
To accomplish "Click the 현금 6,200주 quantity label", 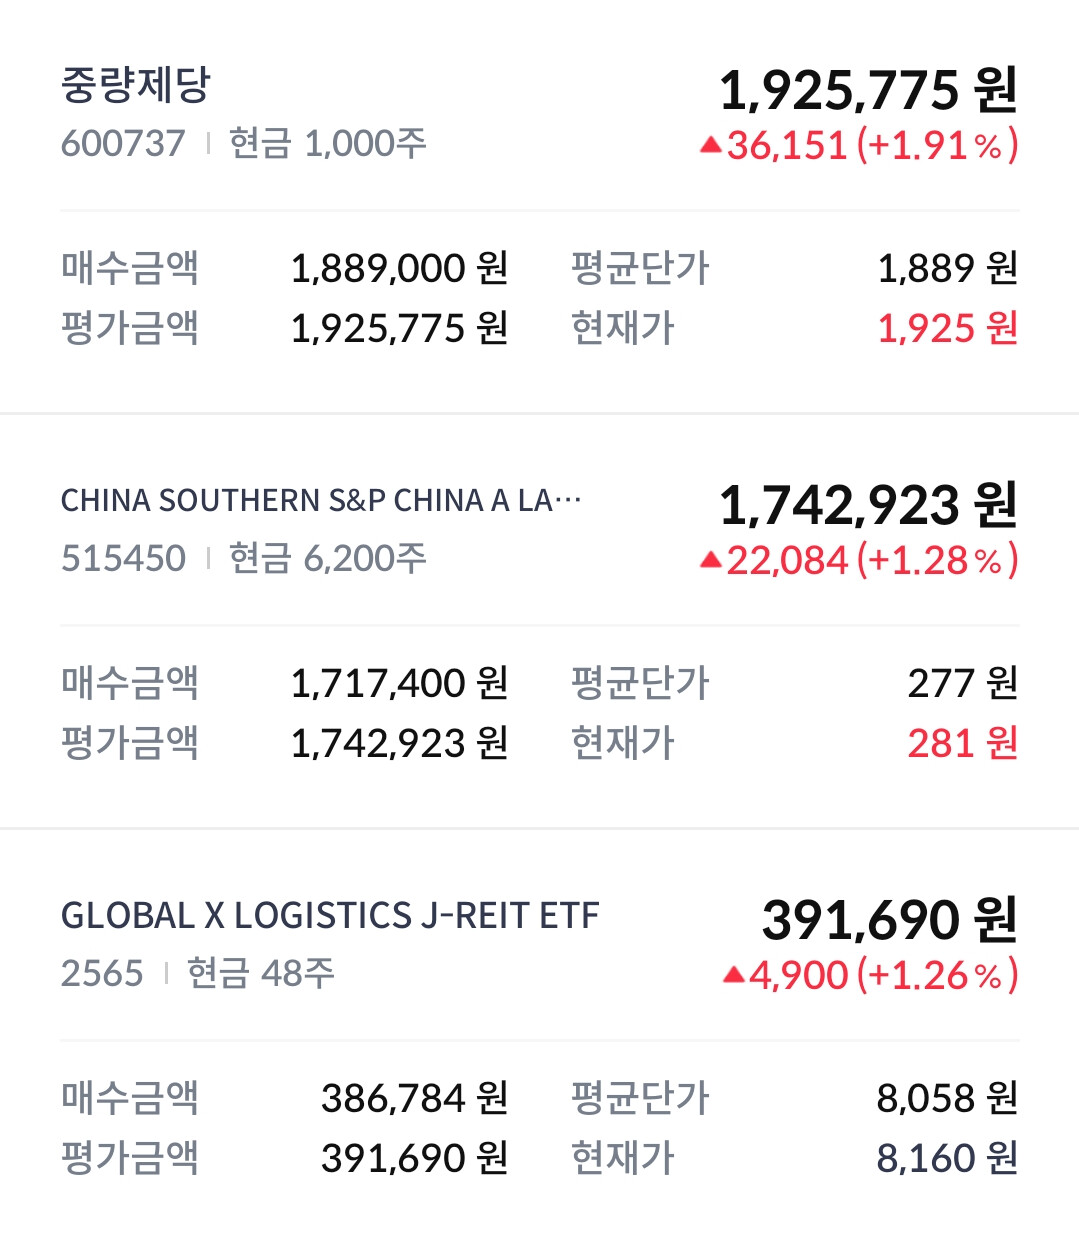I will pos(327,559).
